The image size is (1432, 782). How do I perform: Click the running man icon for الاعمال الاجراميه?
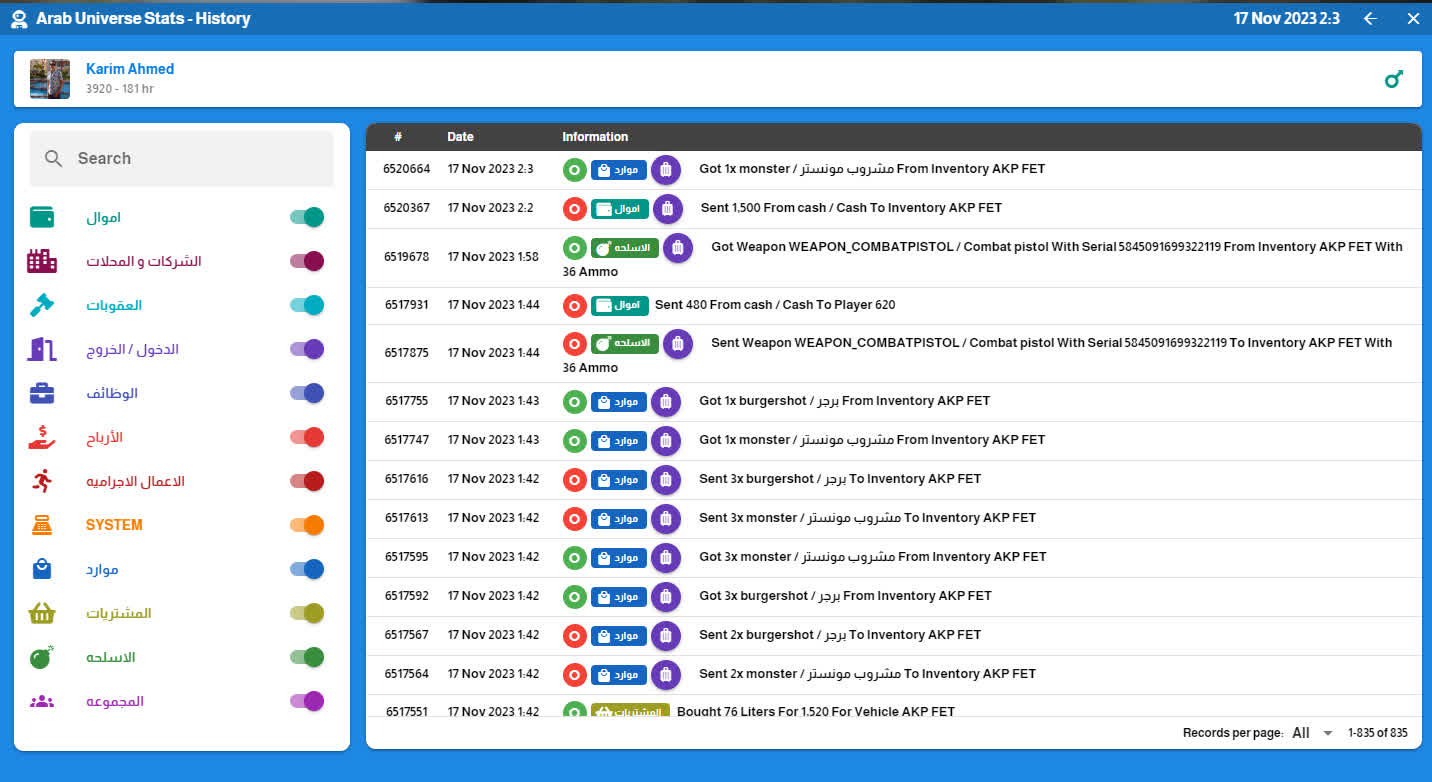click(x=42, y=481)
